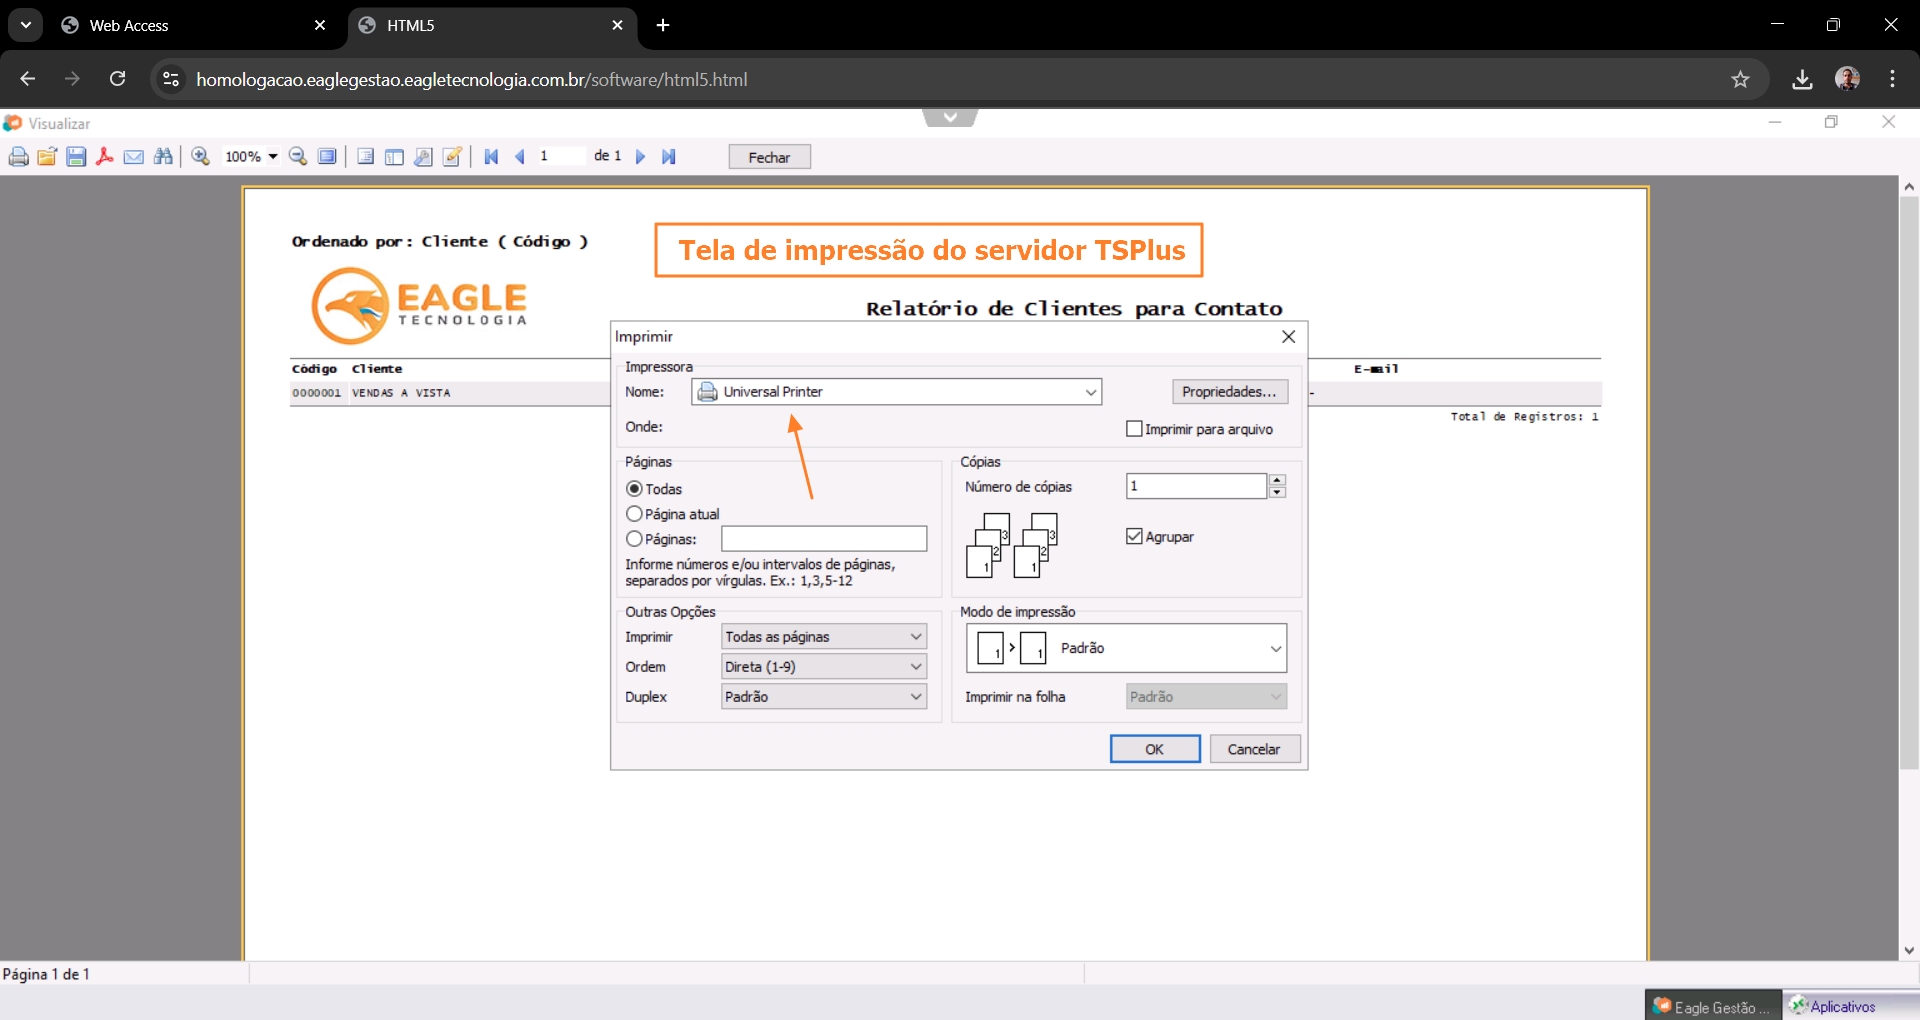Open the Imprimir Todas as páginas dropdown

[824, 637]
